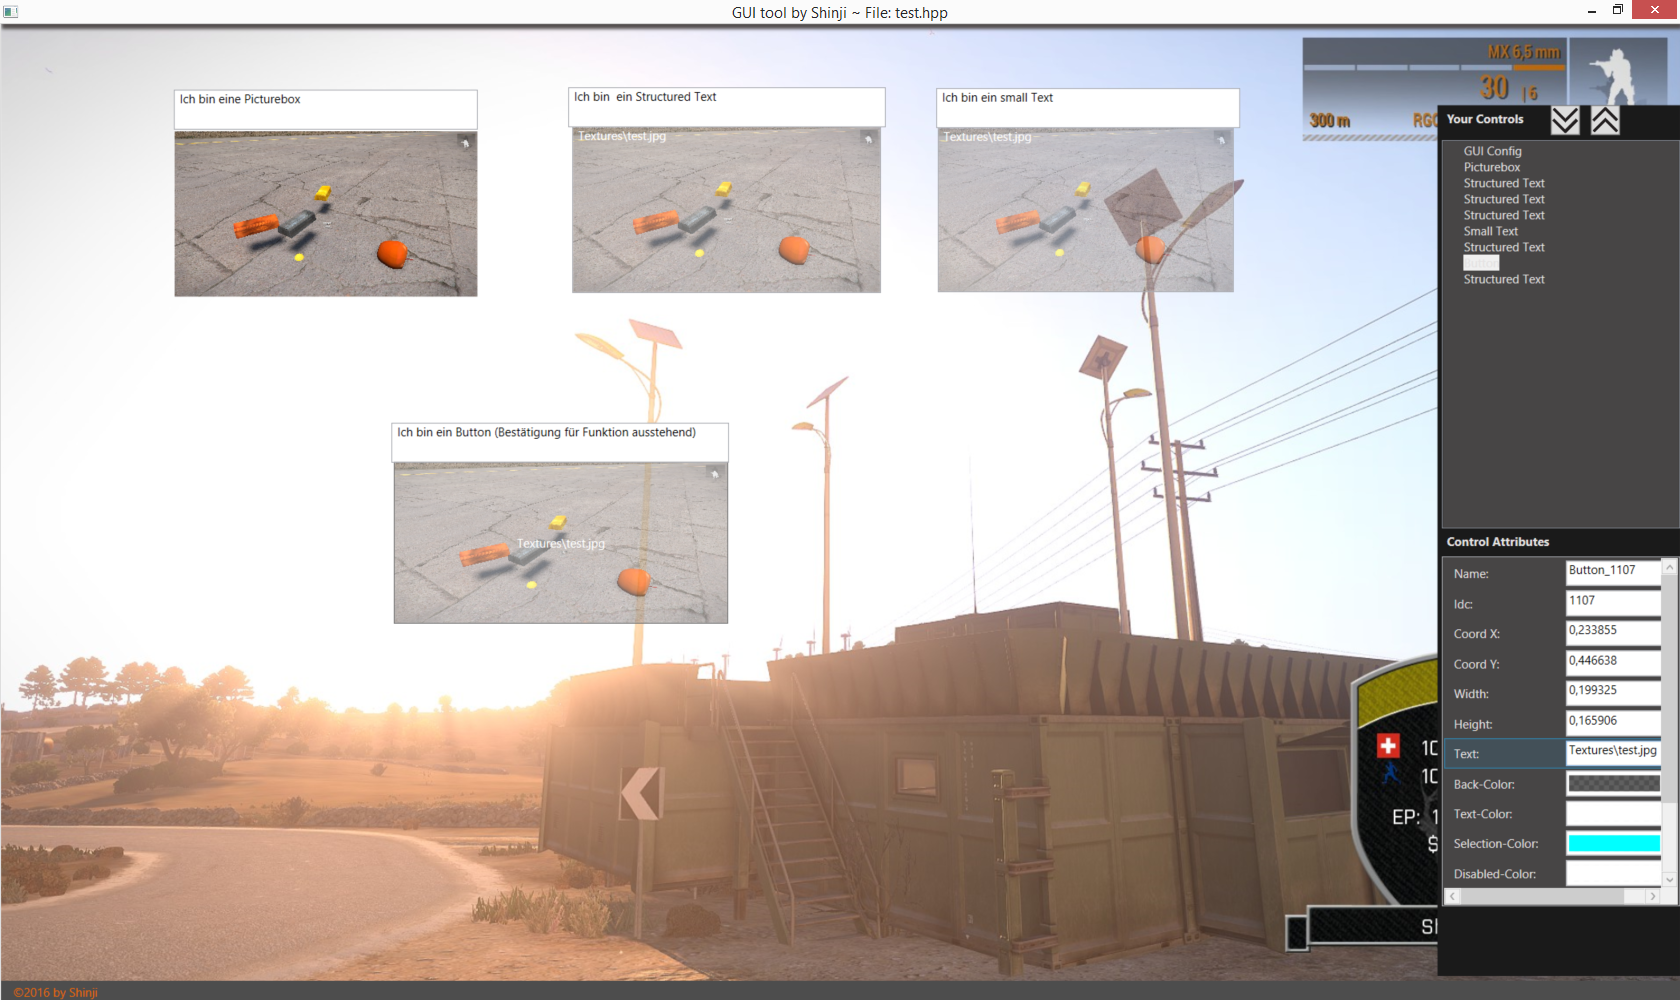Image resolution: width=1680 pixels, height=1000 pixels.
Task: Edit Text field showing Textures\test.jpg
Action: pos(1613,752)
